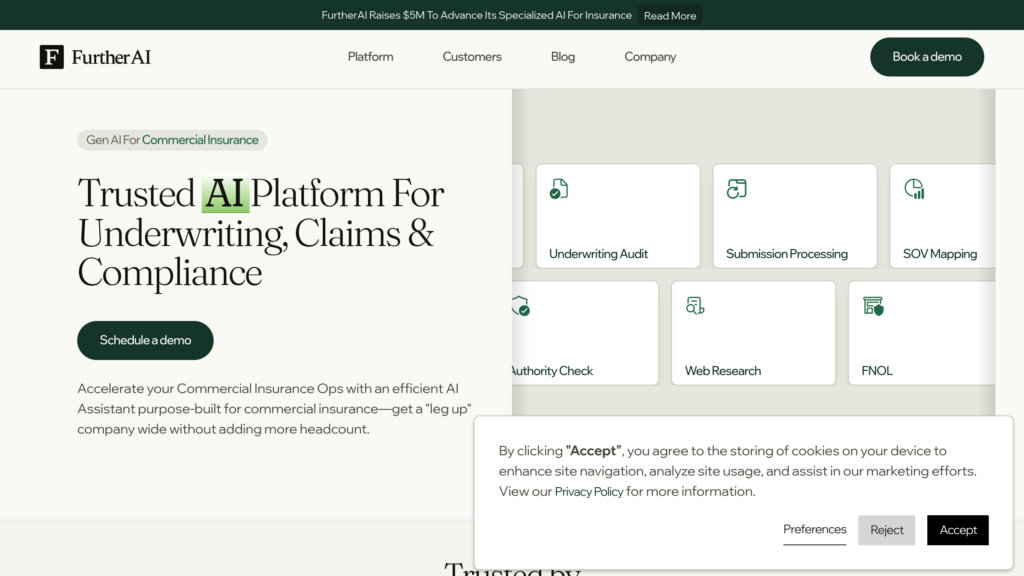Screen dimensions: 1024x576
Task: Open the Company menu
Action: tap(650, 57)
